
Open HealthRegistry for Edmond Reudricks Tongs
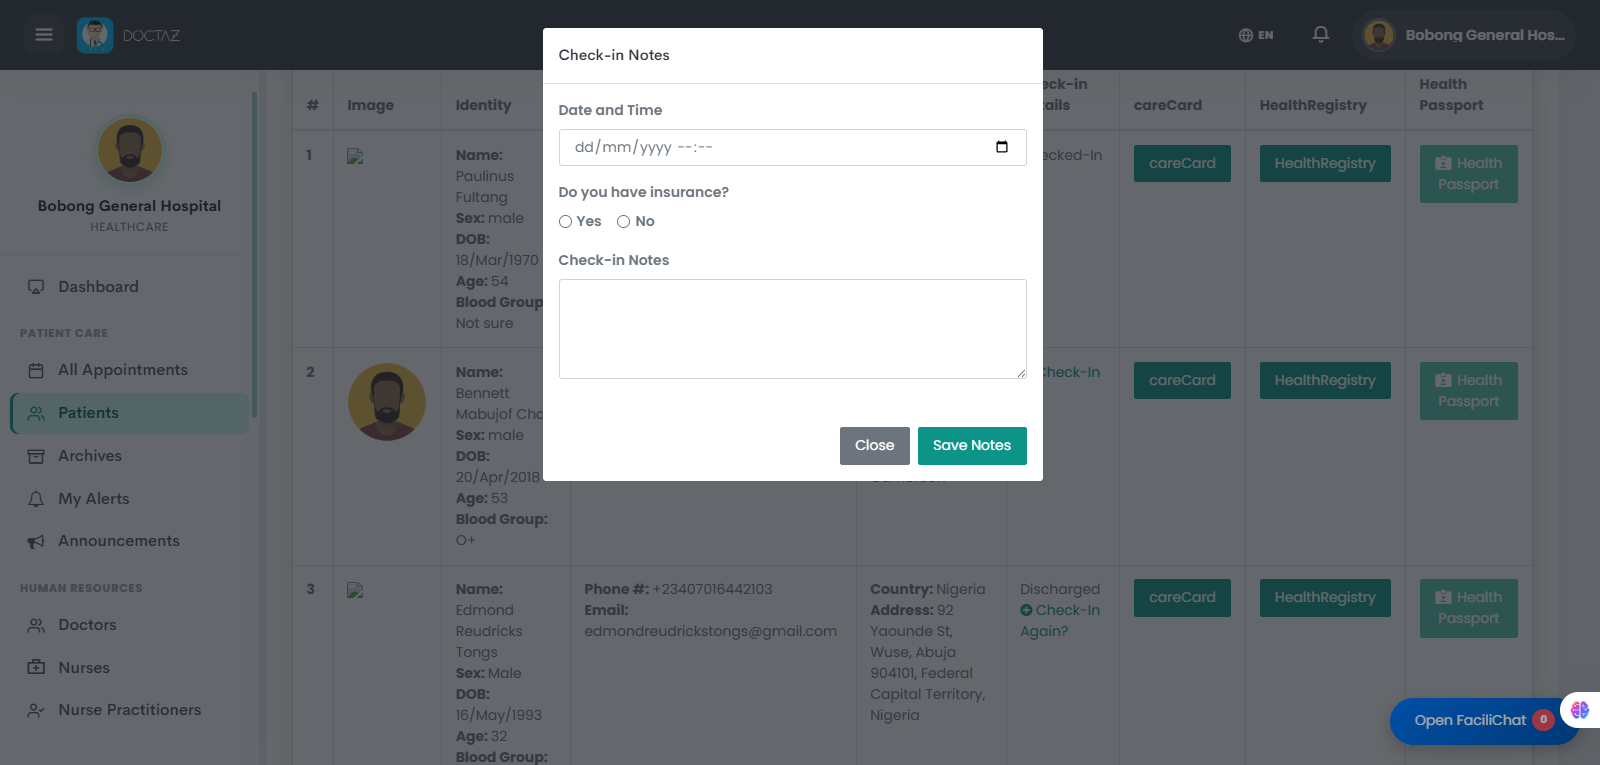point(1325,598)
